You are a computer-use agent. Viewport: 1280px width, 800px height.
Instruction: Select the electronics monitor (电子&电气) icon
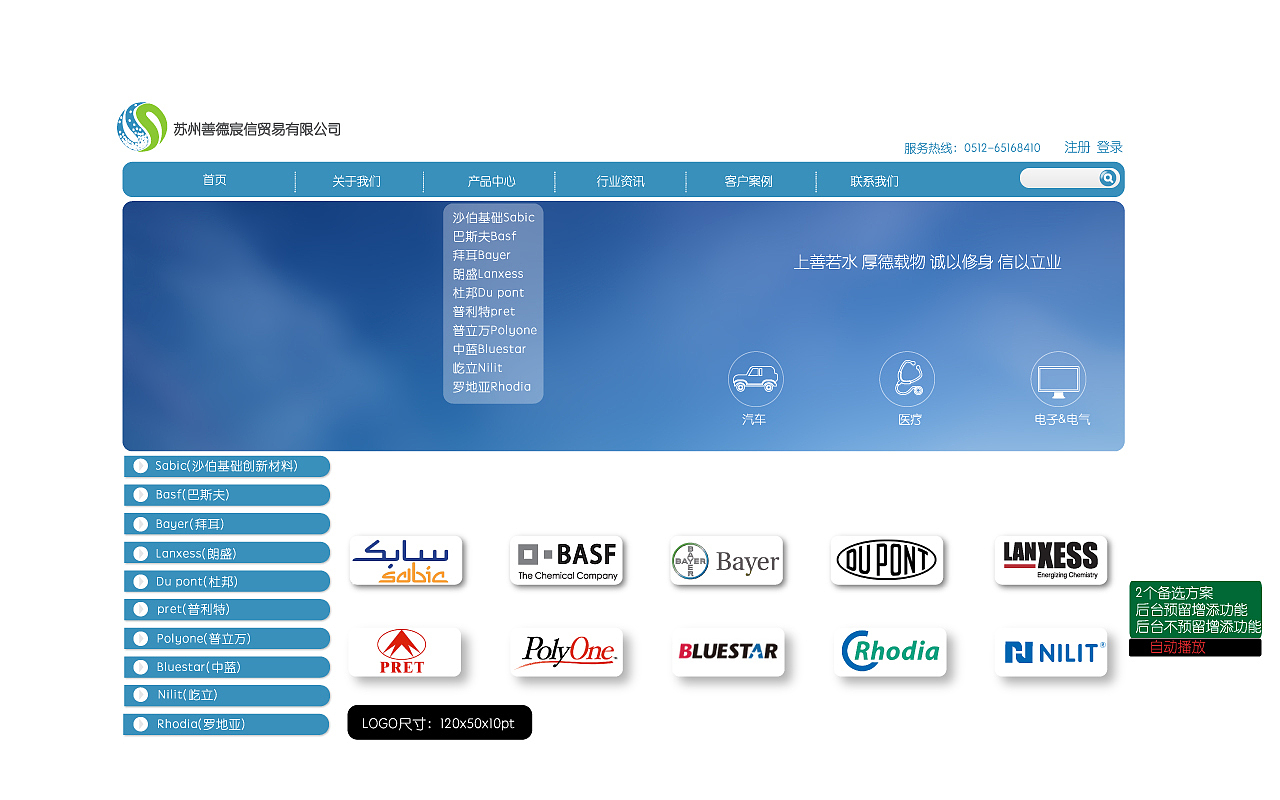[x=1058, y=379]
